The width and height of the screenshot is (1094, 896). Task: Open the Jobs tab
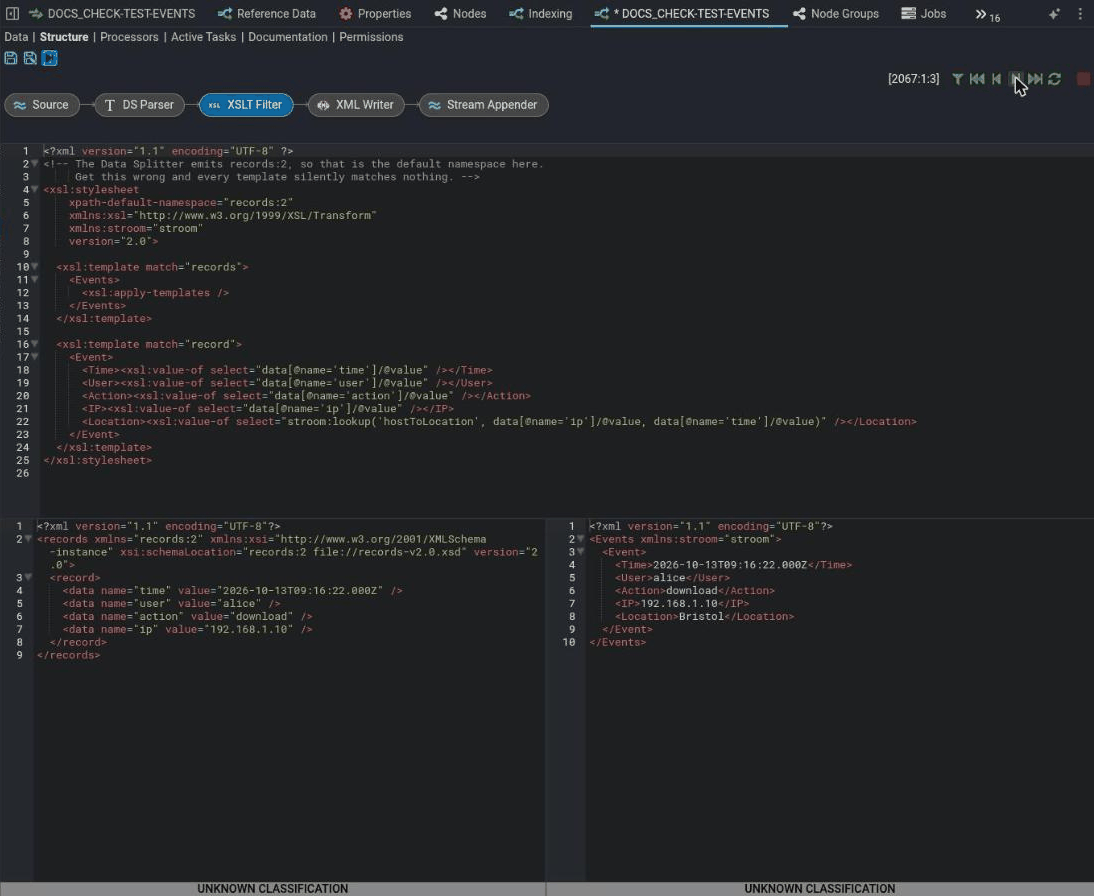[924, 13]
